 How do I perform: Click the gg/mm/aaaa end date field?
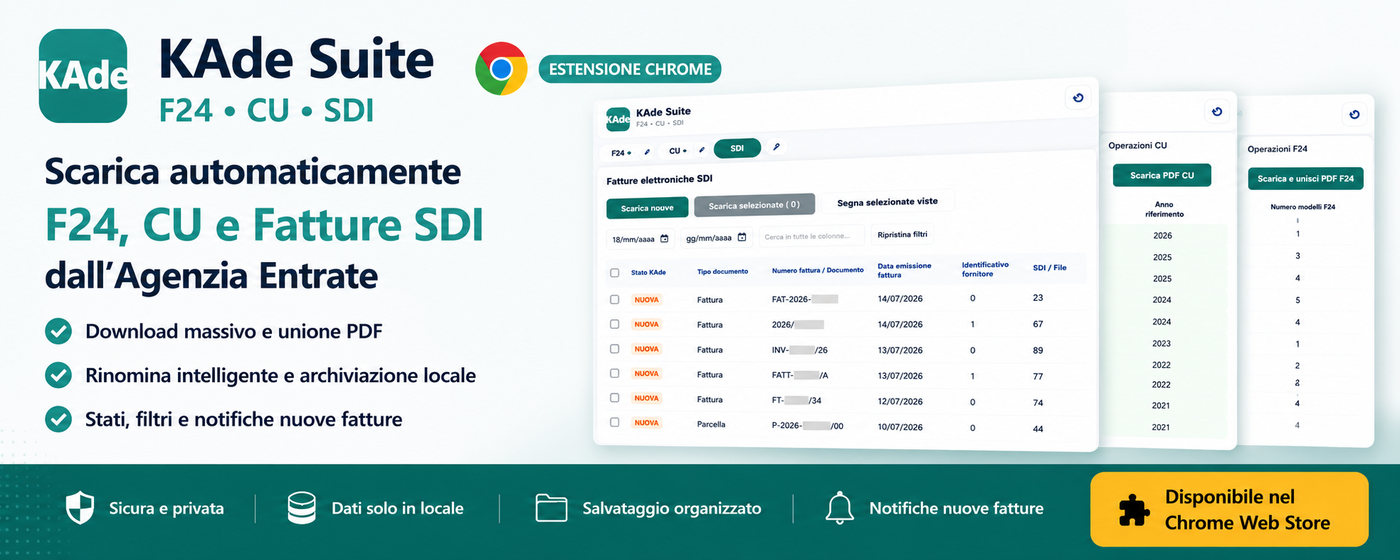(x=716, y=238)
